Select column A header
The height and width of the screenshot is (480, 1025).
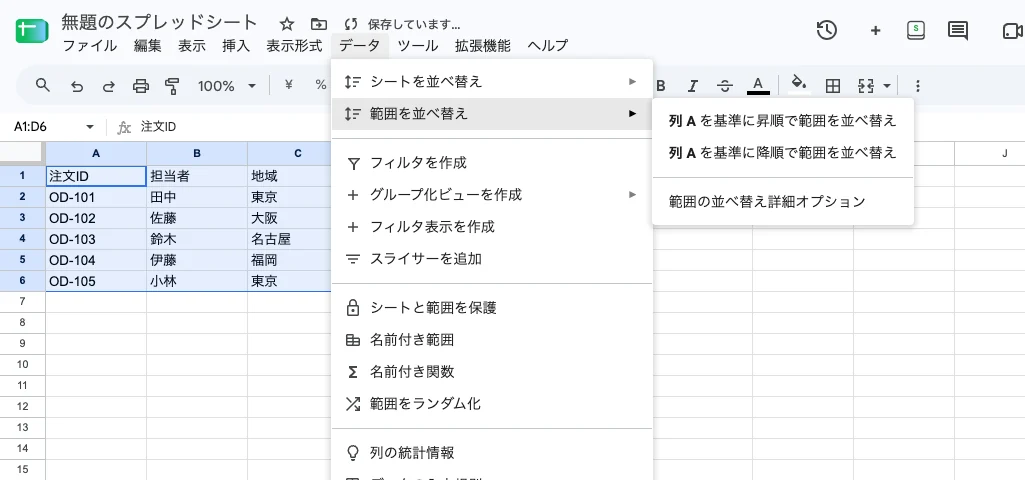(x=96, y=153)
